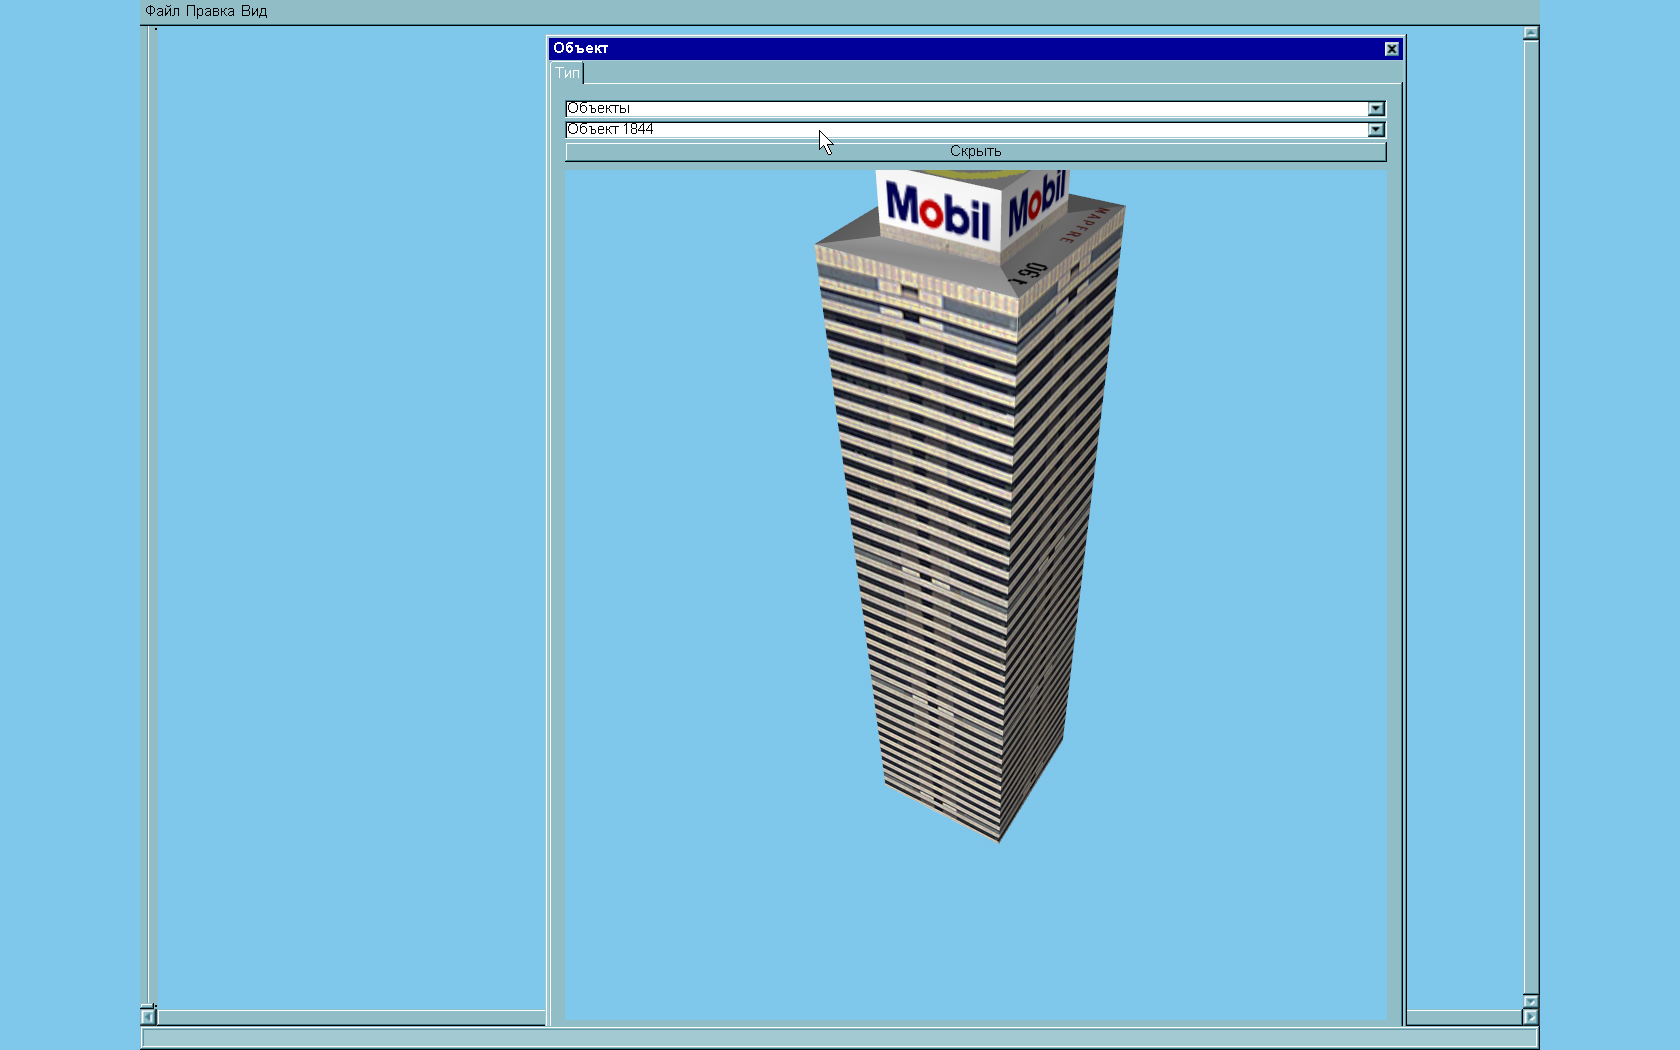Switch to the Тип tab

pos(567,73)
